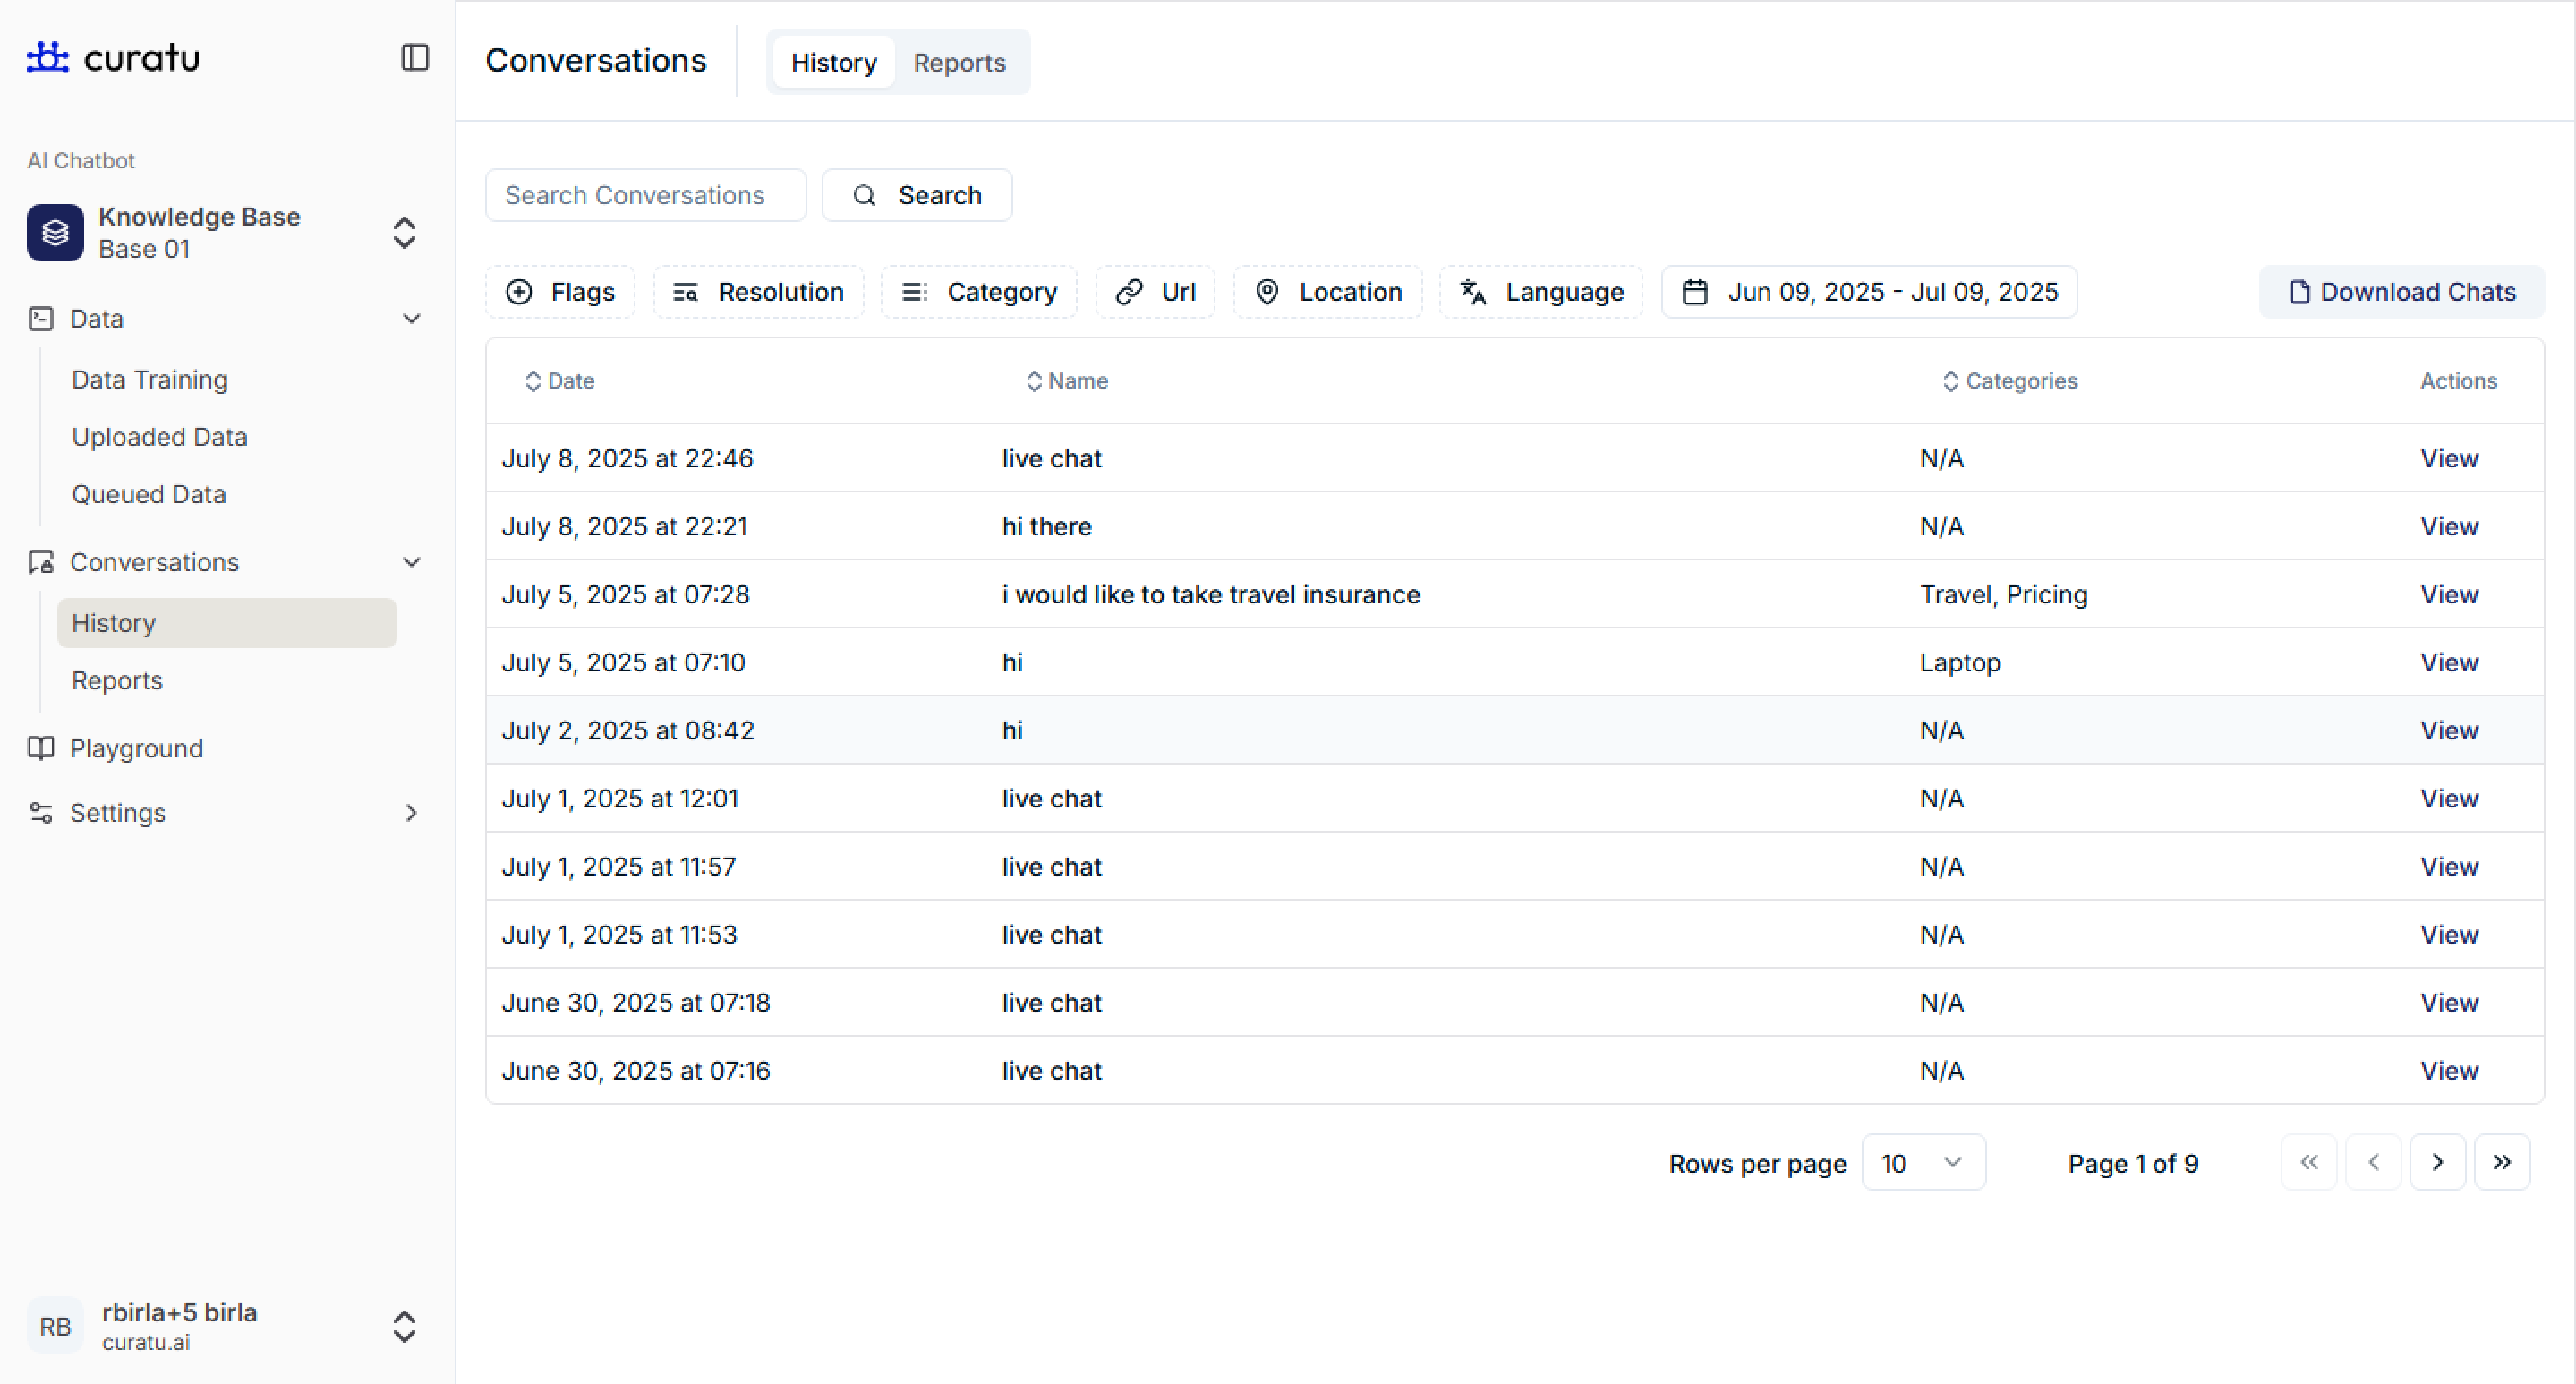Open the Location filter
This screenshot has height=1384, width=2576.
coord(1328,292)
